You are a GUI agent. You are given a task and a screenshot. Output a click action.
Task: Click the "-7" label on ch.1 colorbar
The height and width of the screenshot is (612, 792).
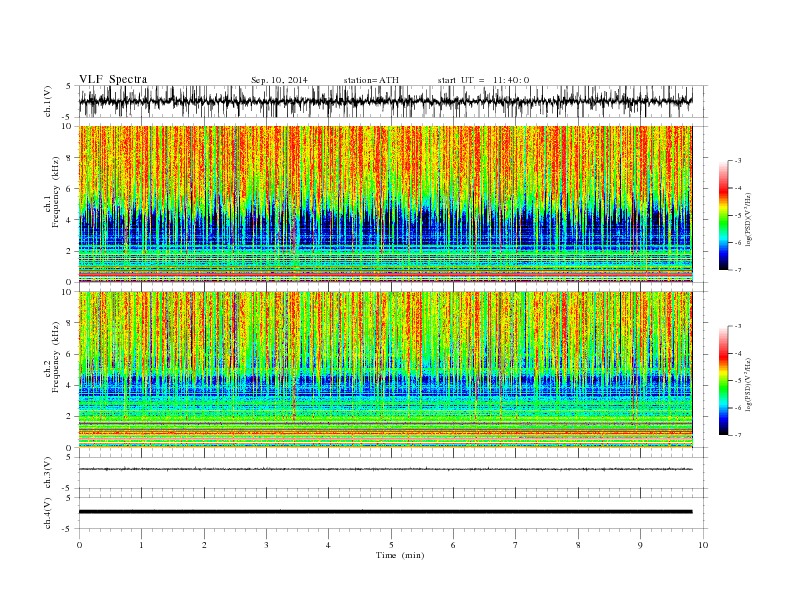pos(737,270)
